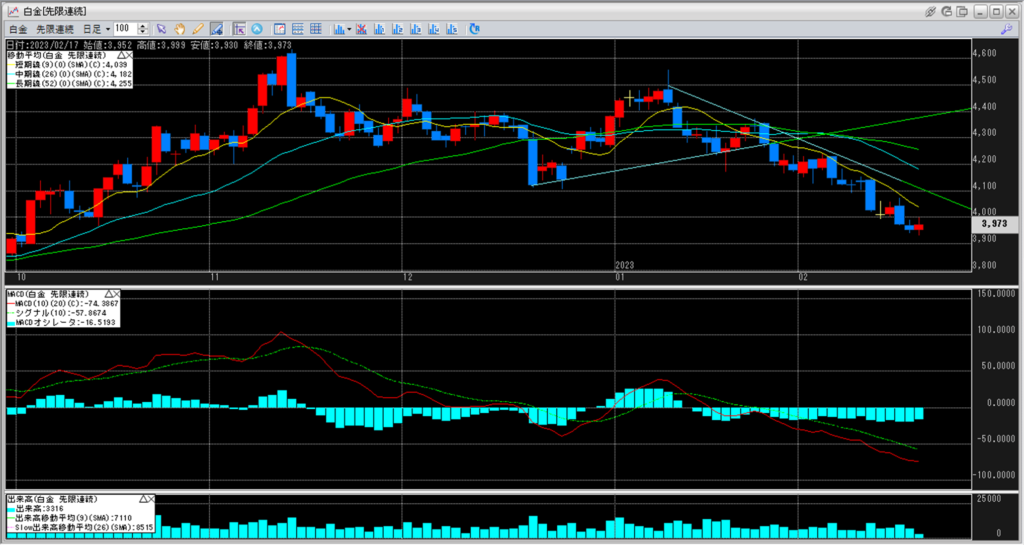
Task: Click the bar count field showing 100
Action: tap(126, 29)
